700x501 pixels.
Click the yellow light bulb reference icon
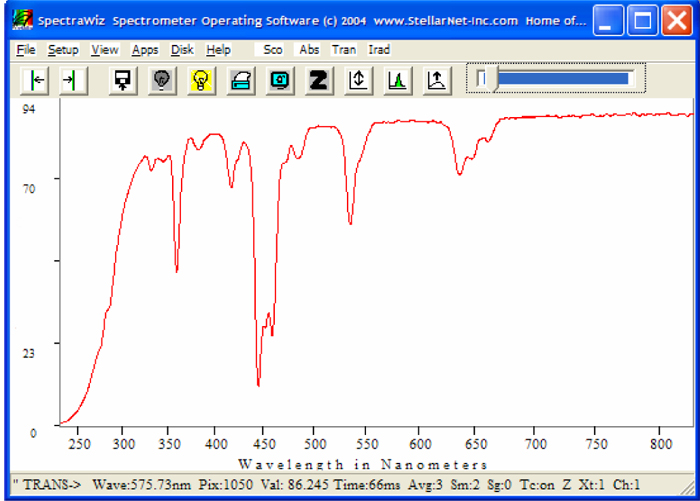[201, 81]
